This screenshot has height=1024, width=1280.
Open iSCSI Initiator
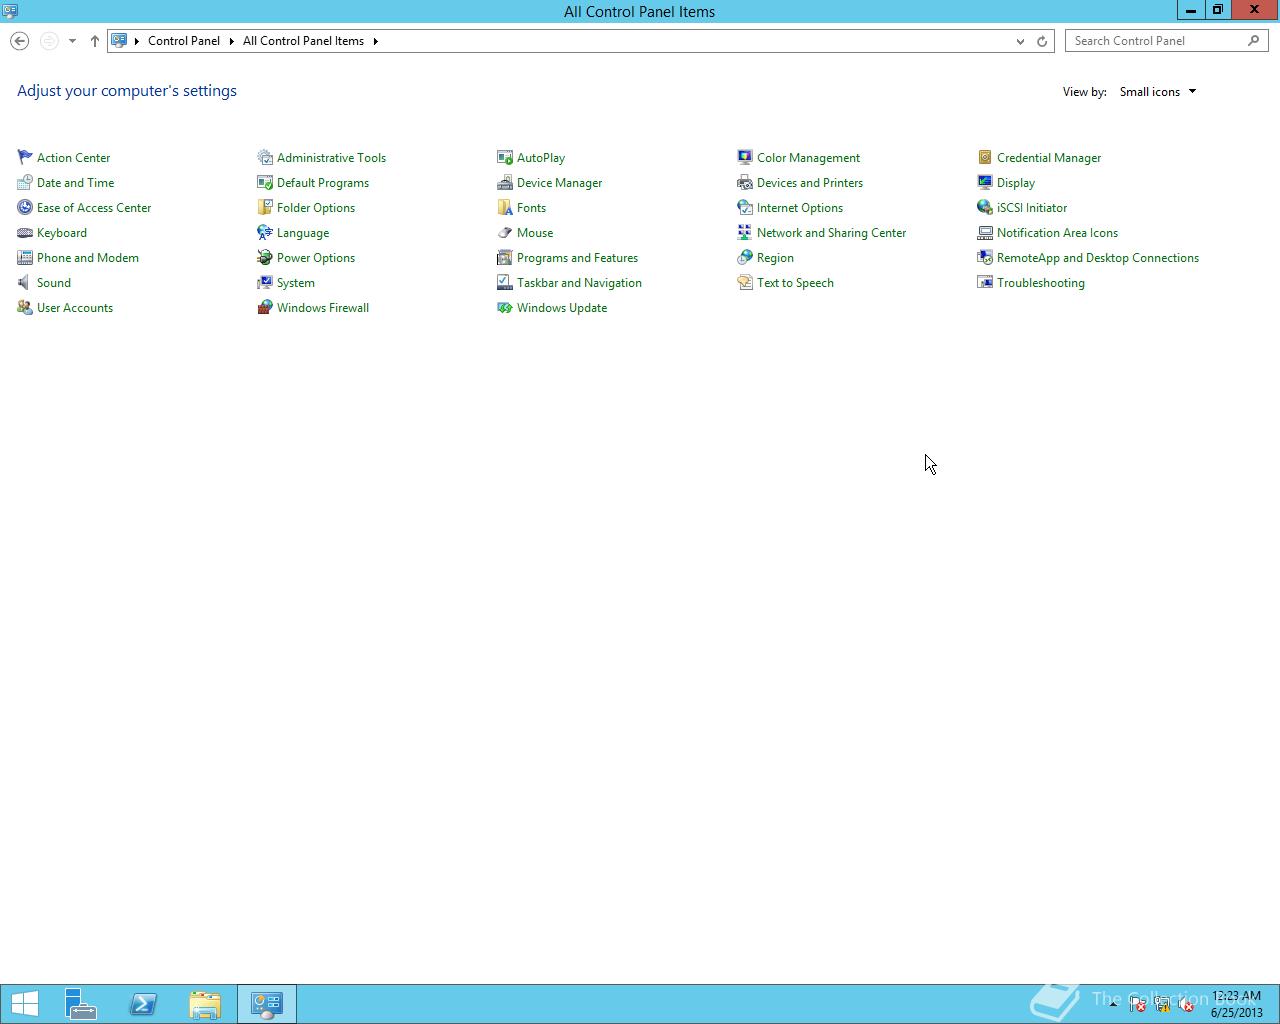point(1031,207)
